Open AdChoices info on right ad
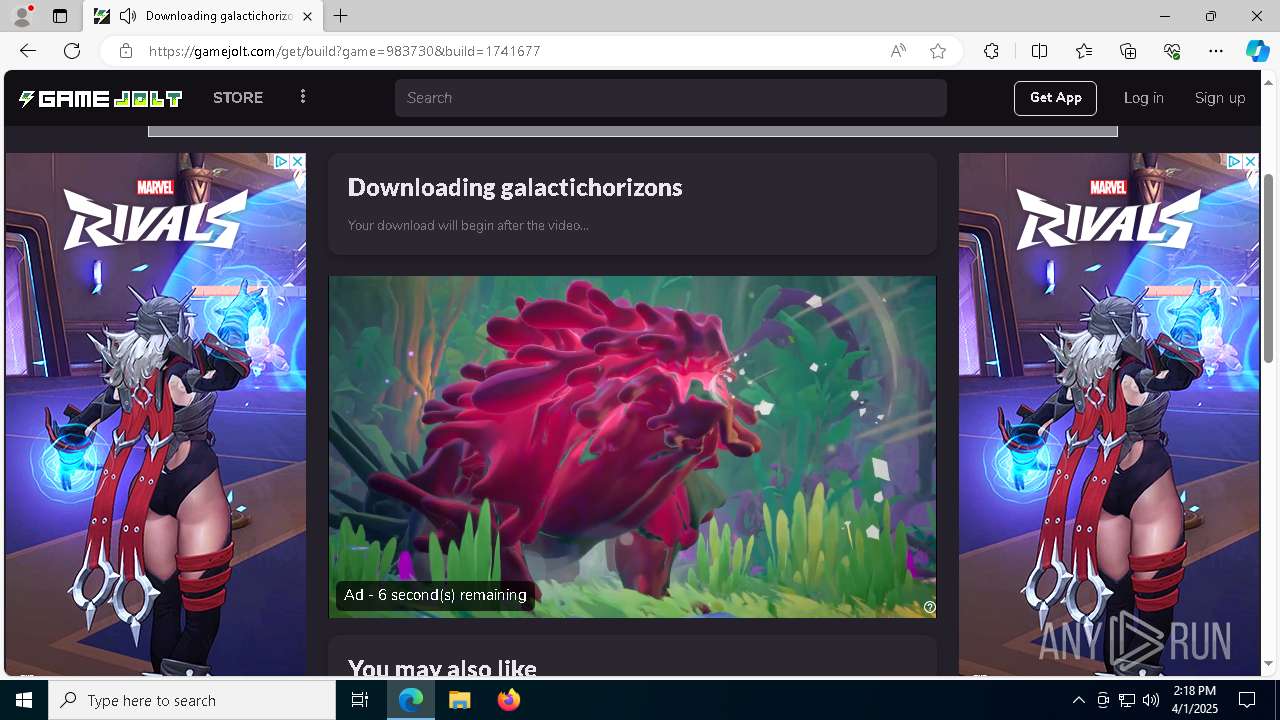The width and height of the screenshot is (1280, 720). [1235, 161]
